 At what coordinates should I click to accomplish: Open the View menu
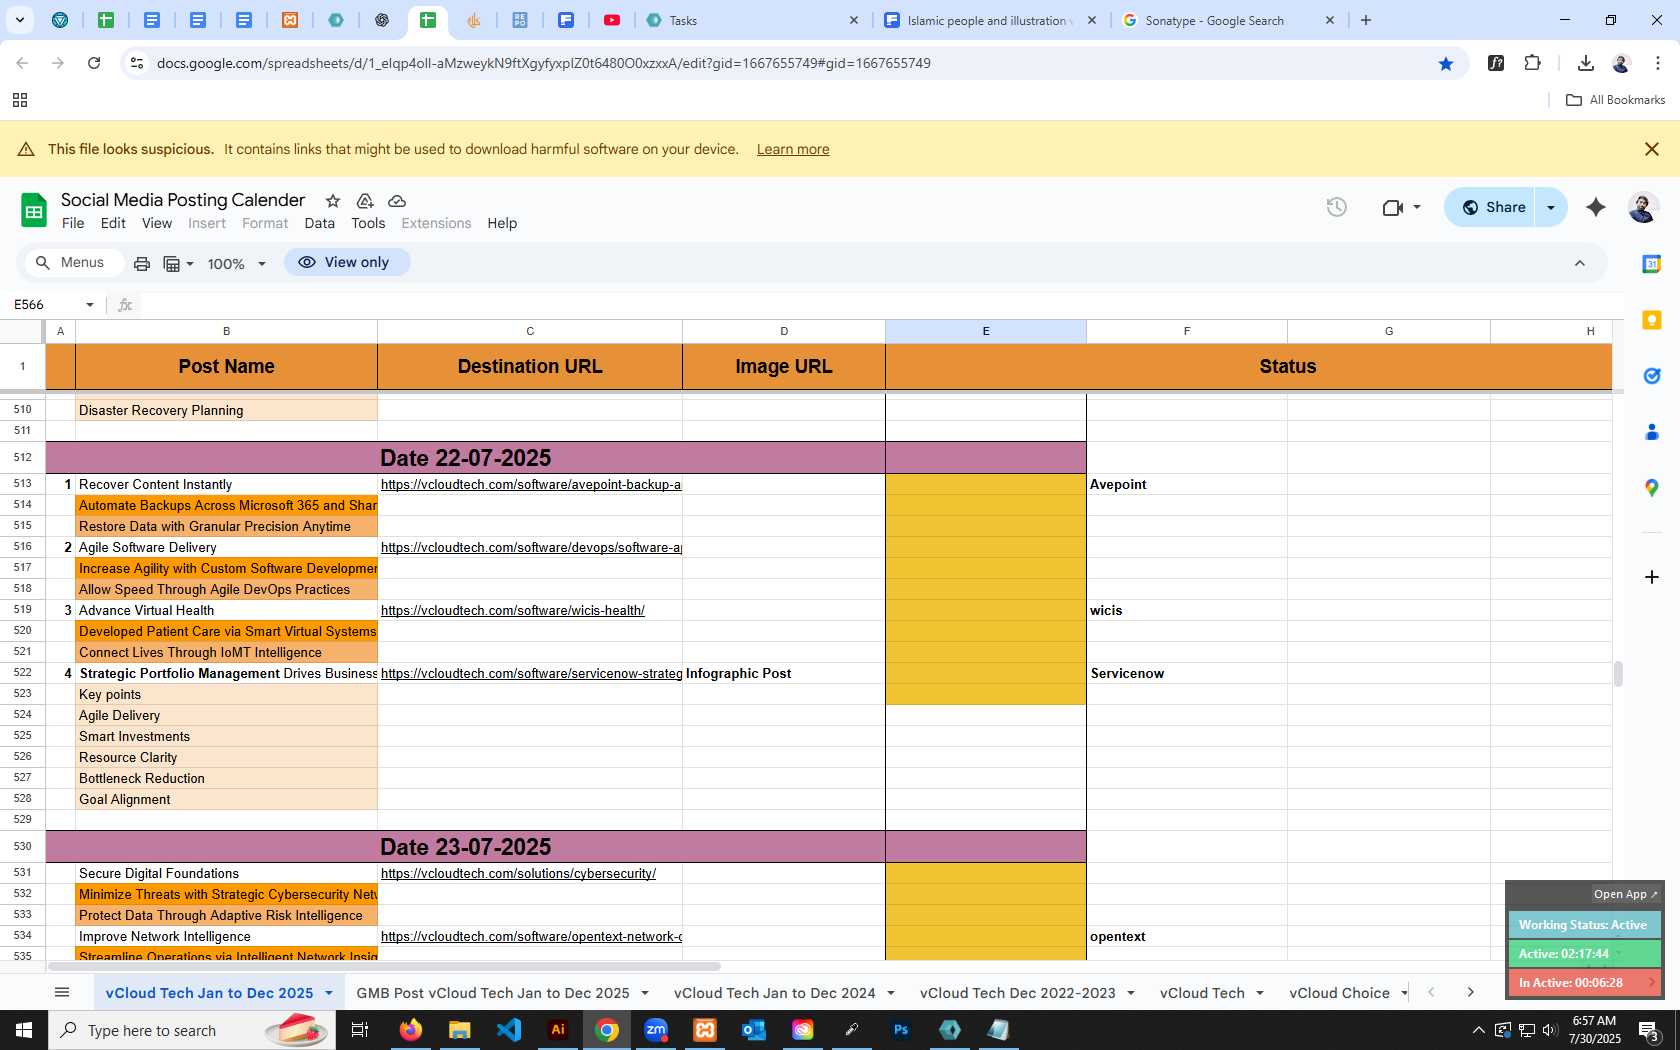click(x=157, y=223)
